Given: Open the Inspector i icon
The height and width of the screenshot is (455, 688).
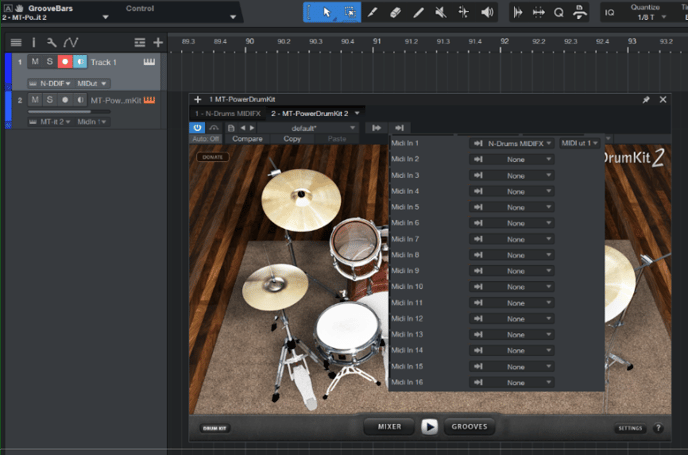Looking at the screenshot, I should pyautogui.click(x=33, y=42).
